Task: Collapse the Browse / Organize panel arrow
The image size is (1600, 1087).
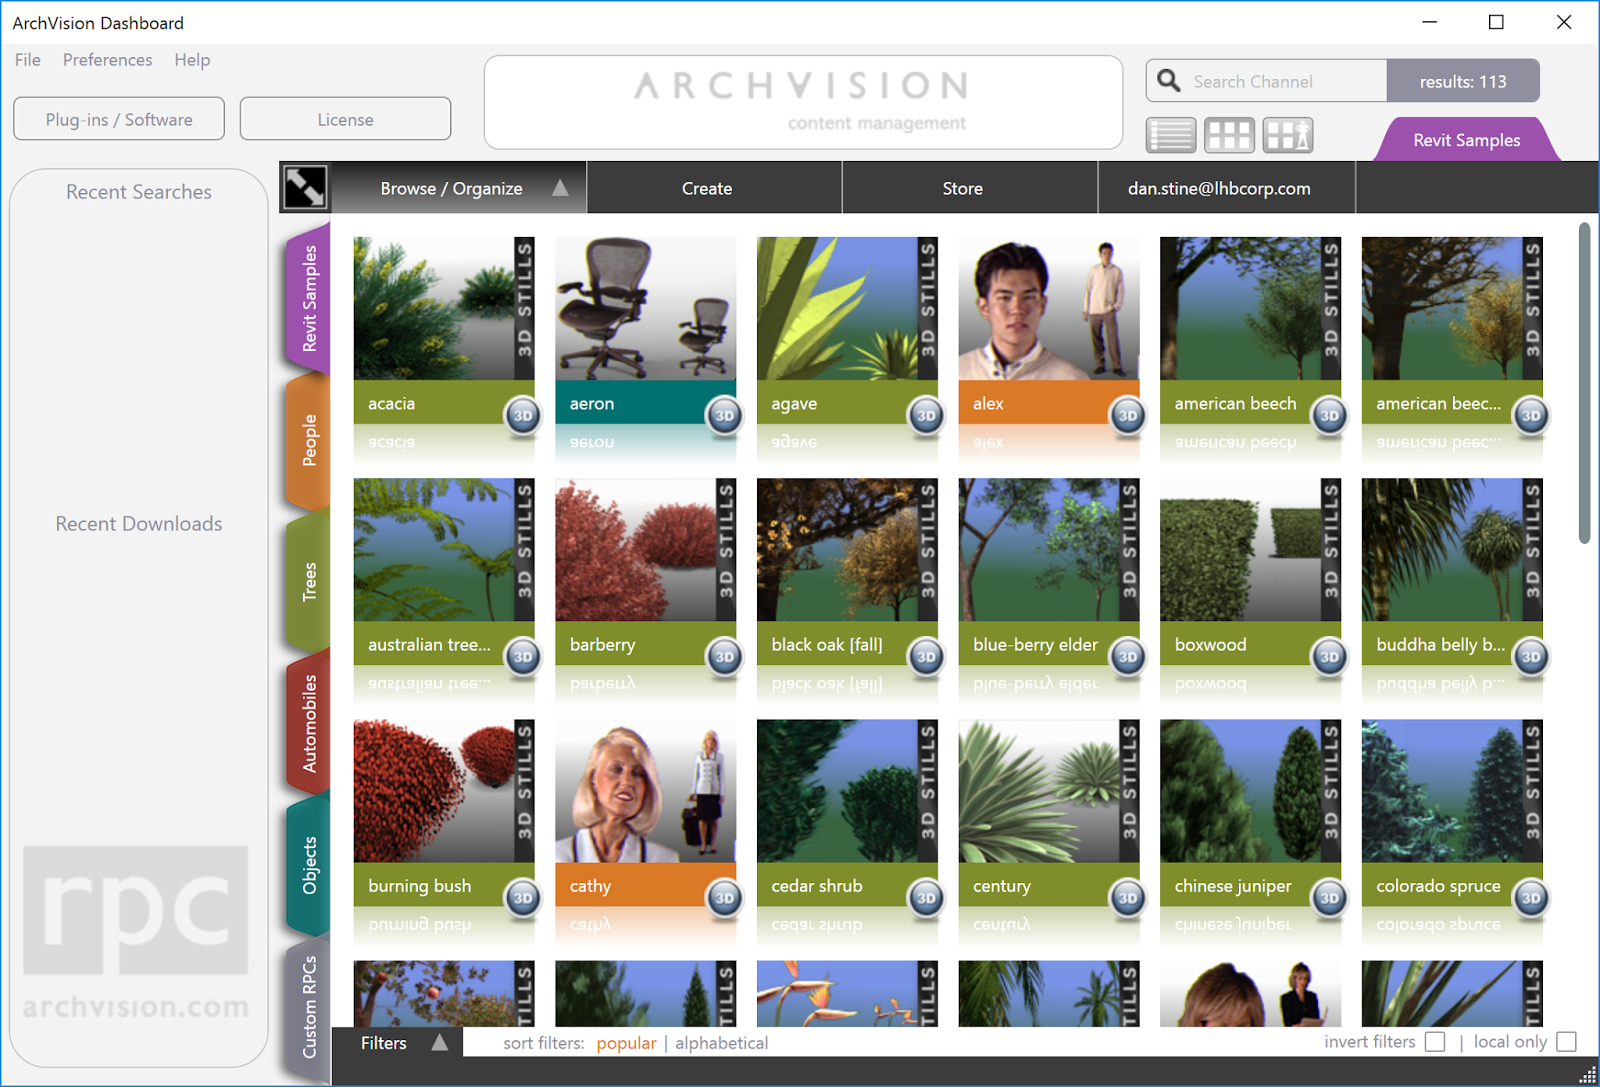Action: click(x=562, y=186)
